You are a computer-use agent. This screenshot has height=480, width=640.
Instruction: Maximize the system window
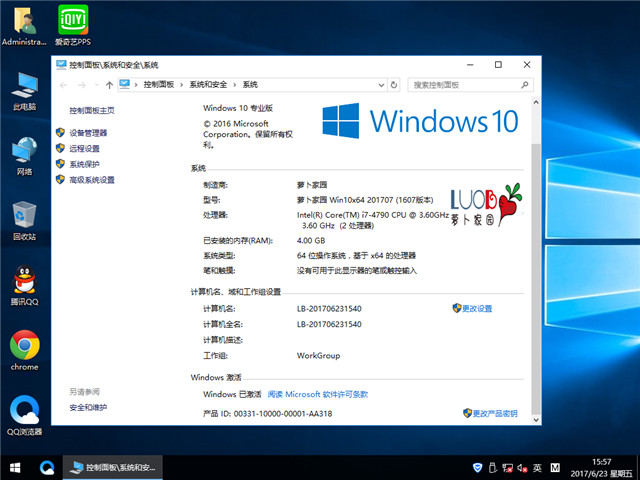click(498, 64)
